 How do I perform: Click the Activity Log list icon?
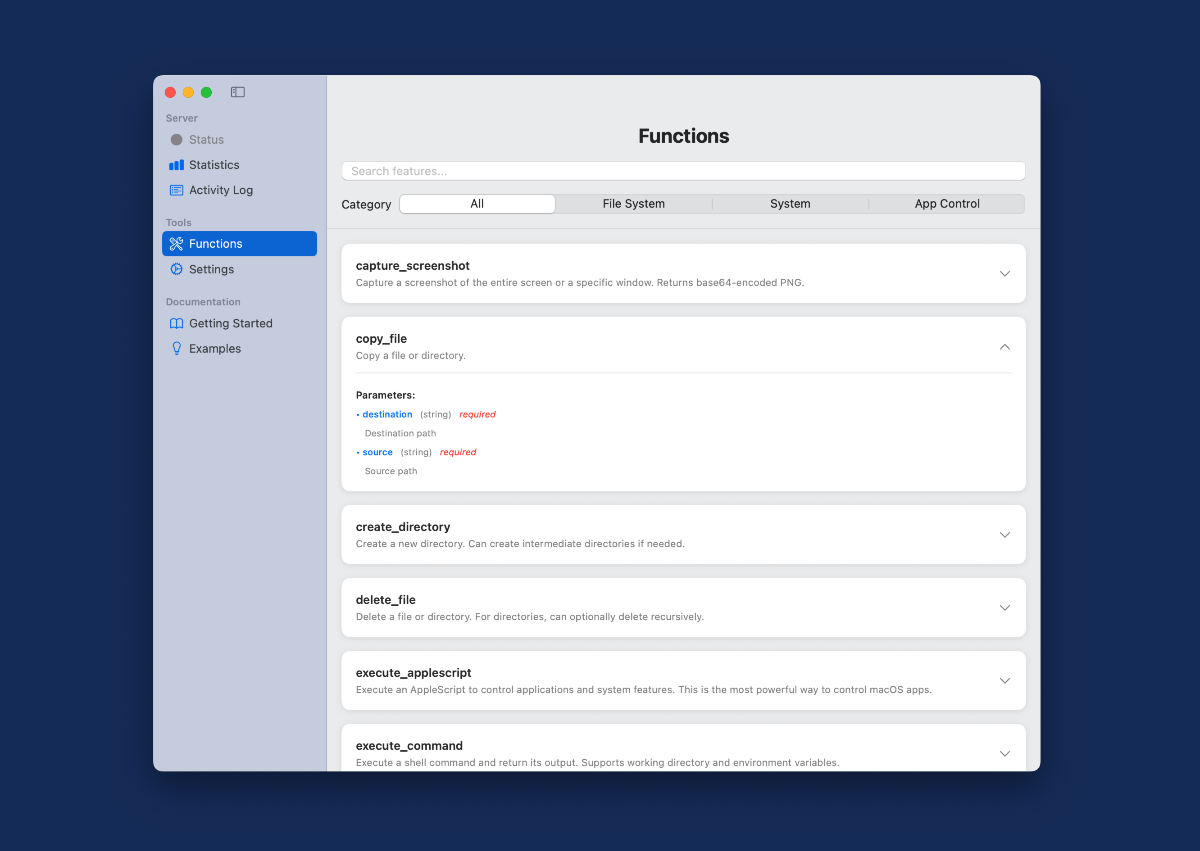tap(176, 190)
